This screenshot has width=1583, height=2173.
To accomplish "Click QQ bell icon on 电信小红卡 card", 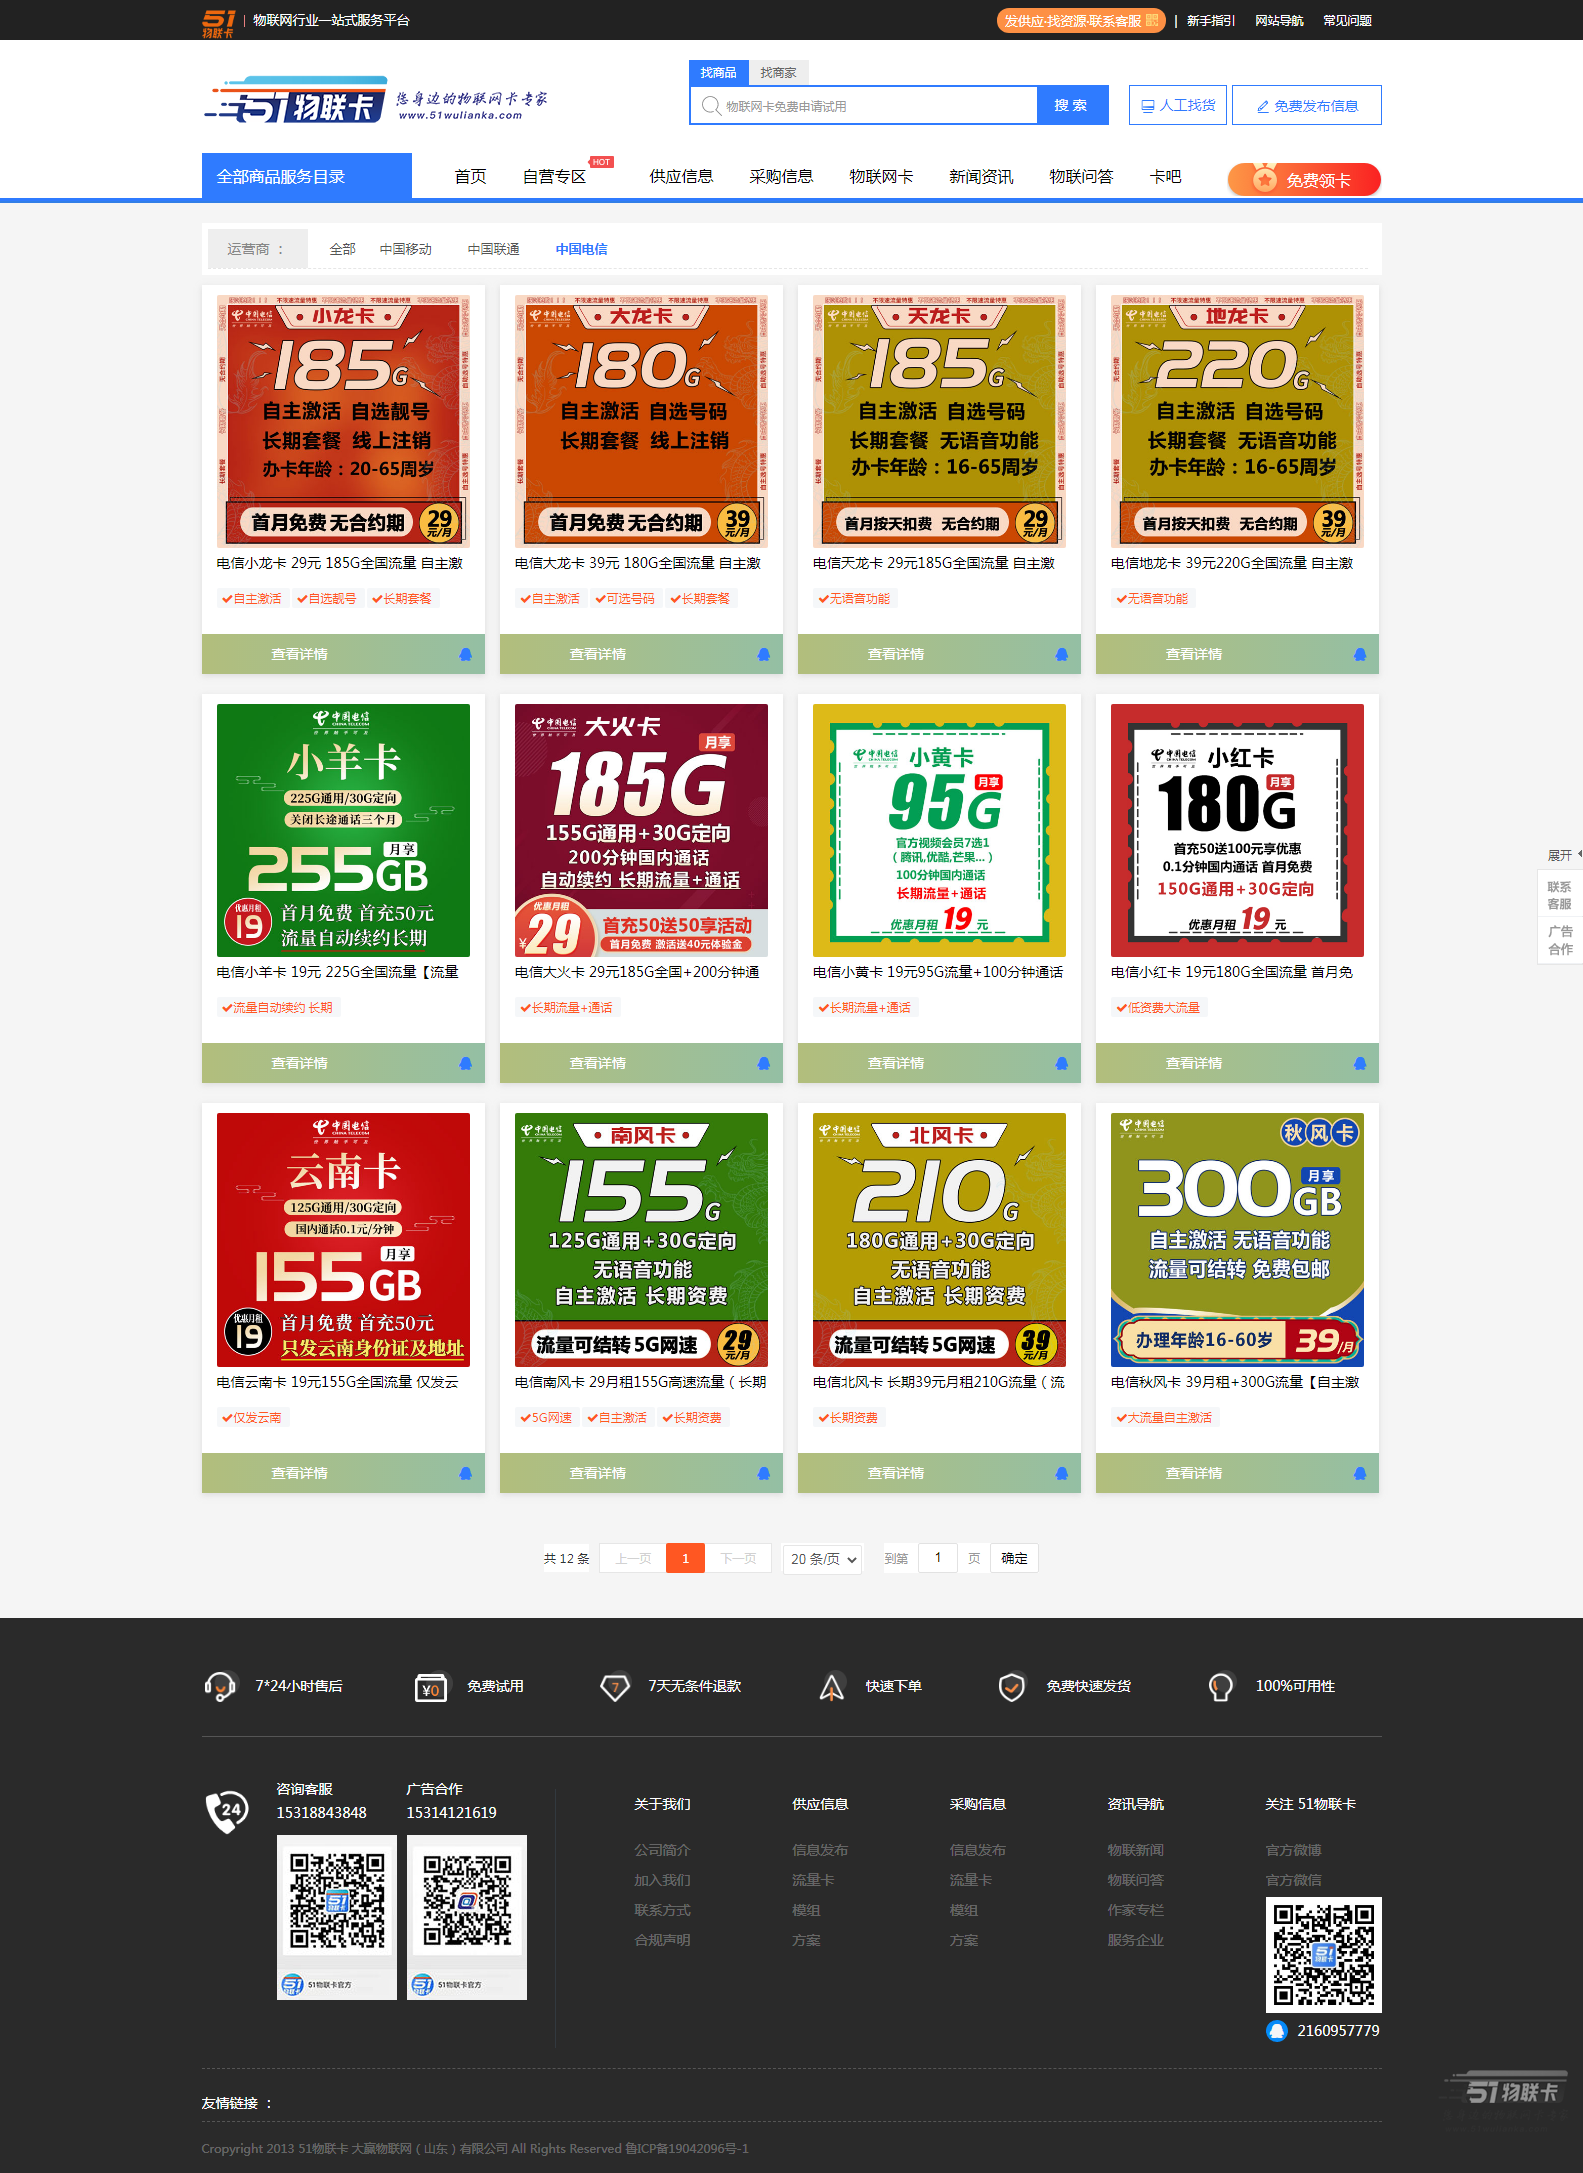I will click(x=1359, y=1063).
